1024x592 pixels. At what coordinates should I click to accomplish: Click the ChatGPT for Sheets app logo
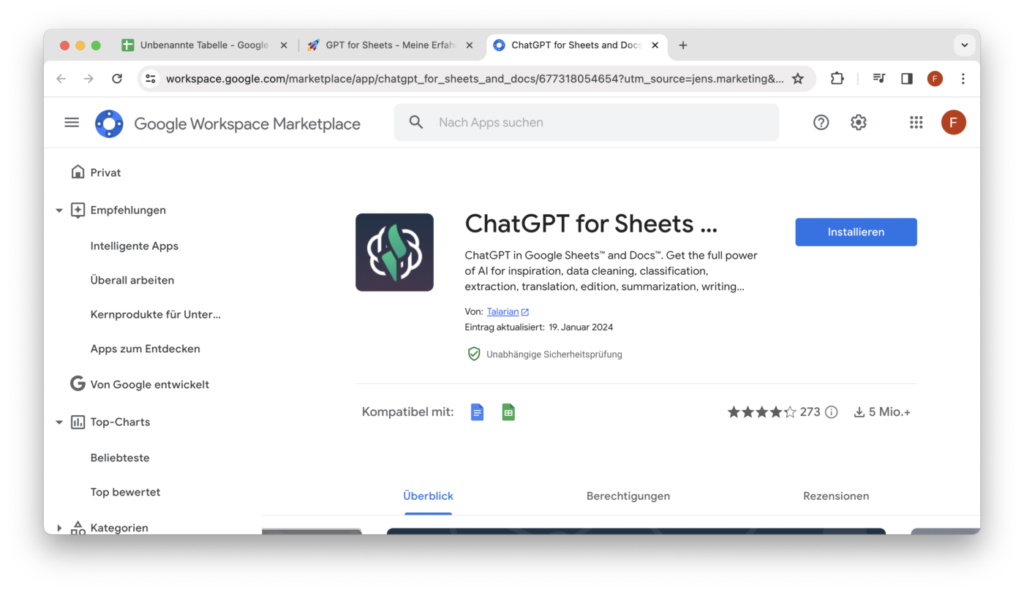394,252
